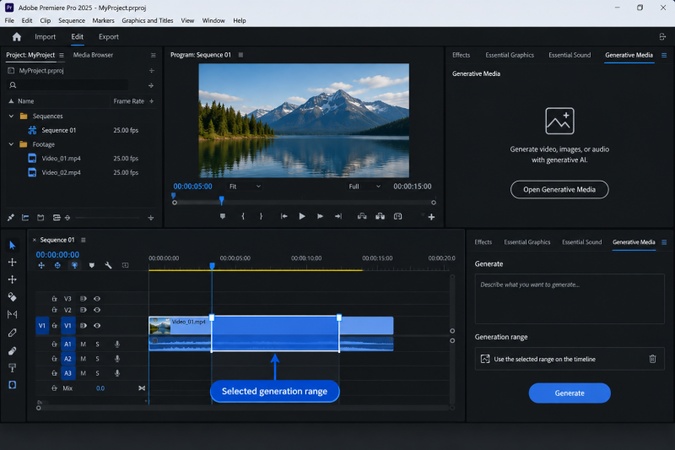Toggle Project panel read-only pencil icon
This screenshot has width=675, height=450.
click(x=11, y=218)
